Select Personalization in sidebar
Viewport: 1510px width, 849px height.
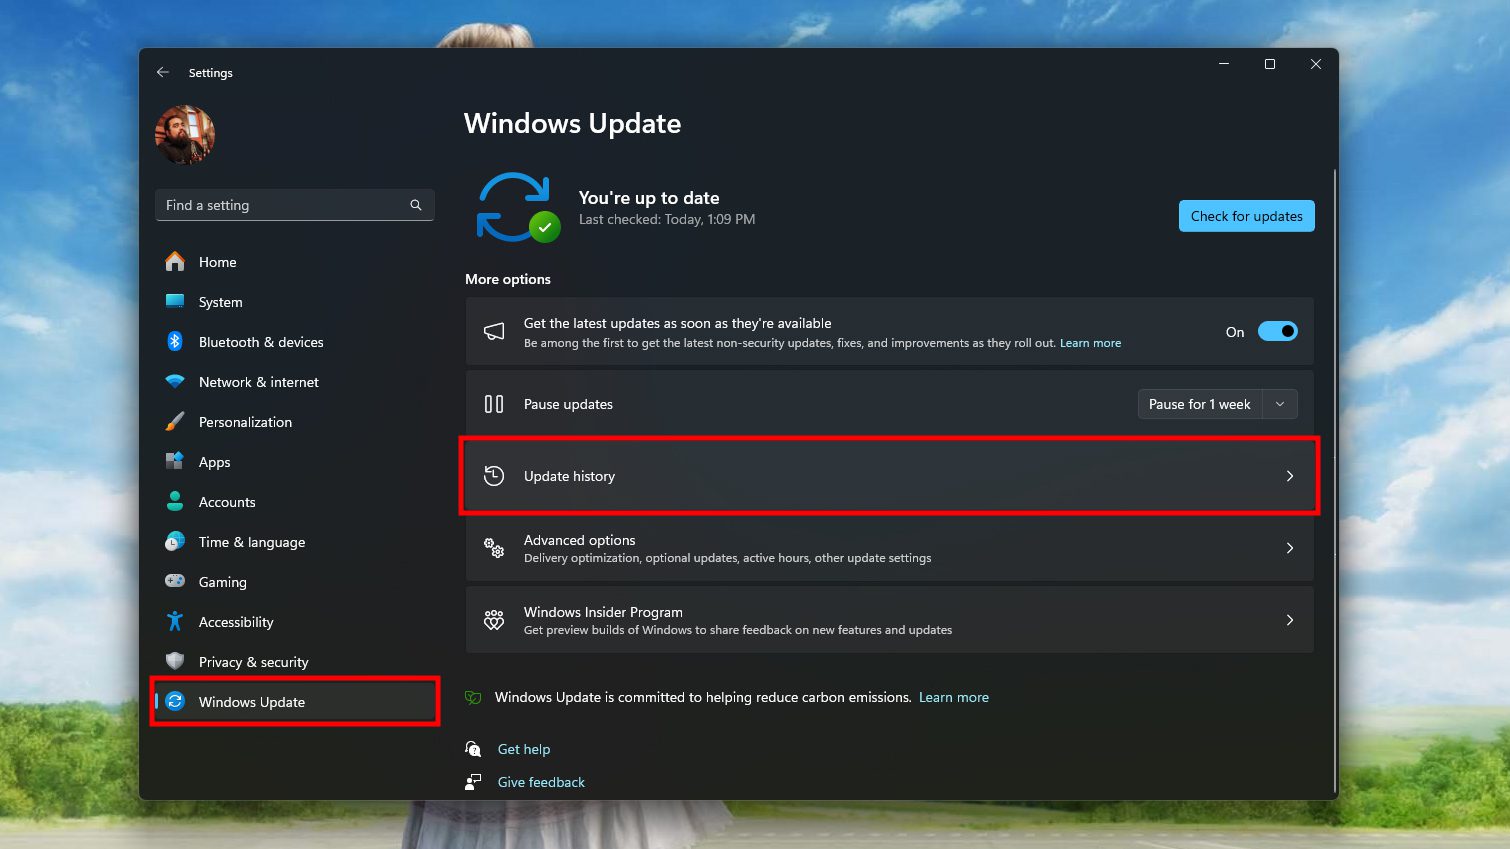pos(295,422)
